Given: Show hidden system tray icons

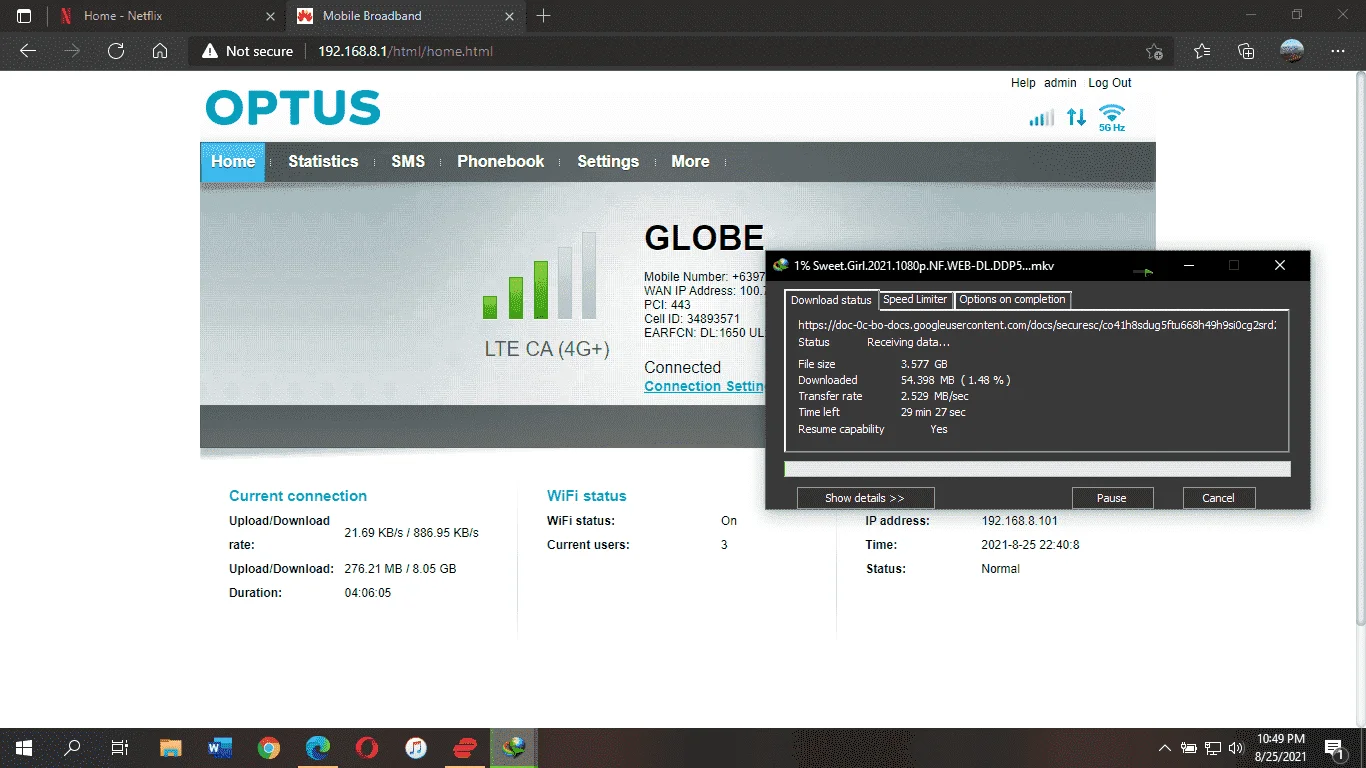Looking at the screenshot, I should click(1165, 748).
